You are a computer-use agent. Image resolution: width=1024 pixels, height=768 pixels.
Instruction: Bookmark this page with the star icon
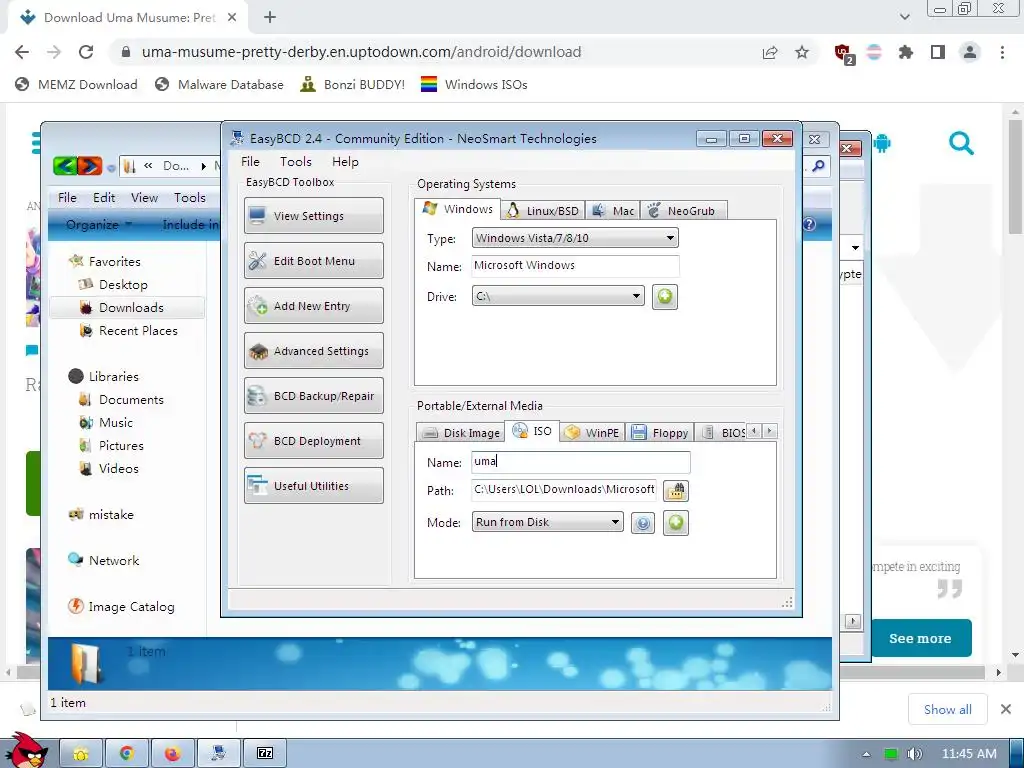tap(802, 52)
